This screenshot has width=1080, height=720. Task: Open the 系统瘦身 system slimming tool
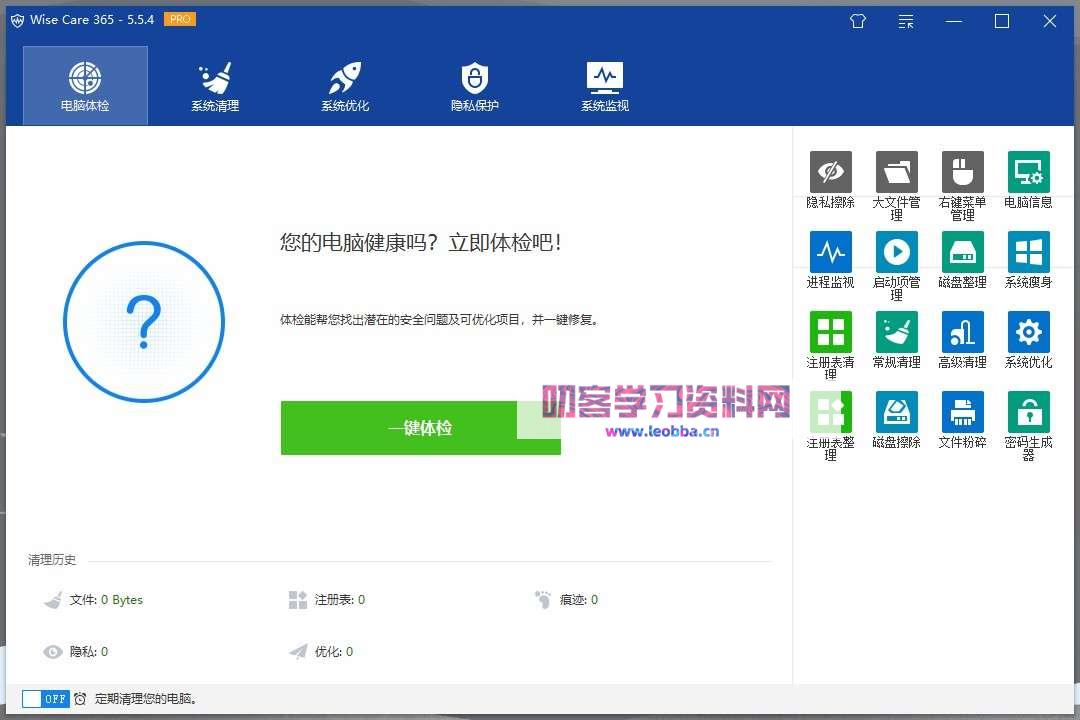click(1028, 253)
